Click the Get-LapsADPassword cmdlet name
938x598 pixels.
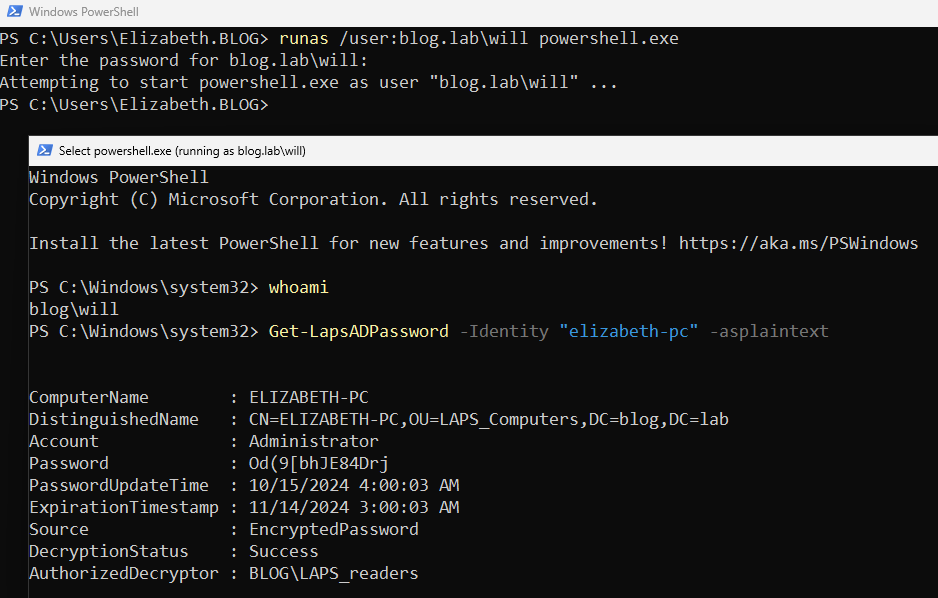[x=358, y=331]
